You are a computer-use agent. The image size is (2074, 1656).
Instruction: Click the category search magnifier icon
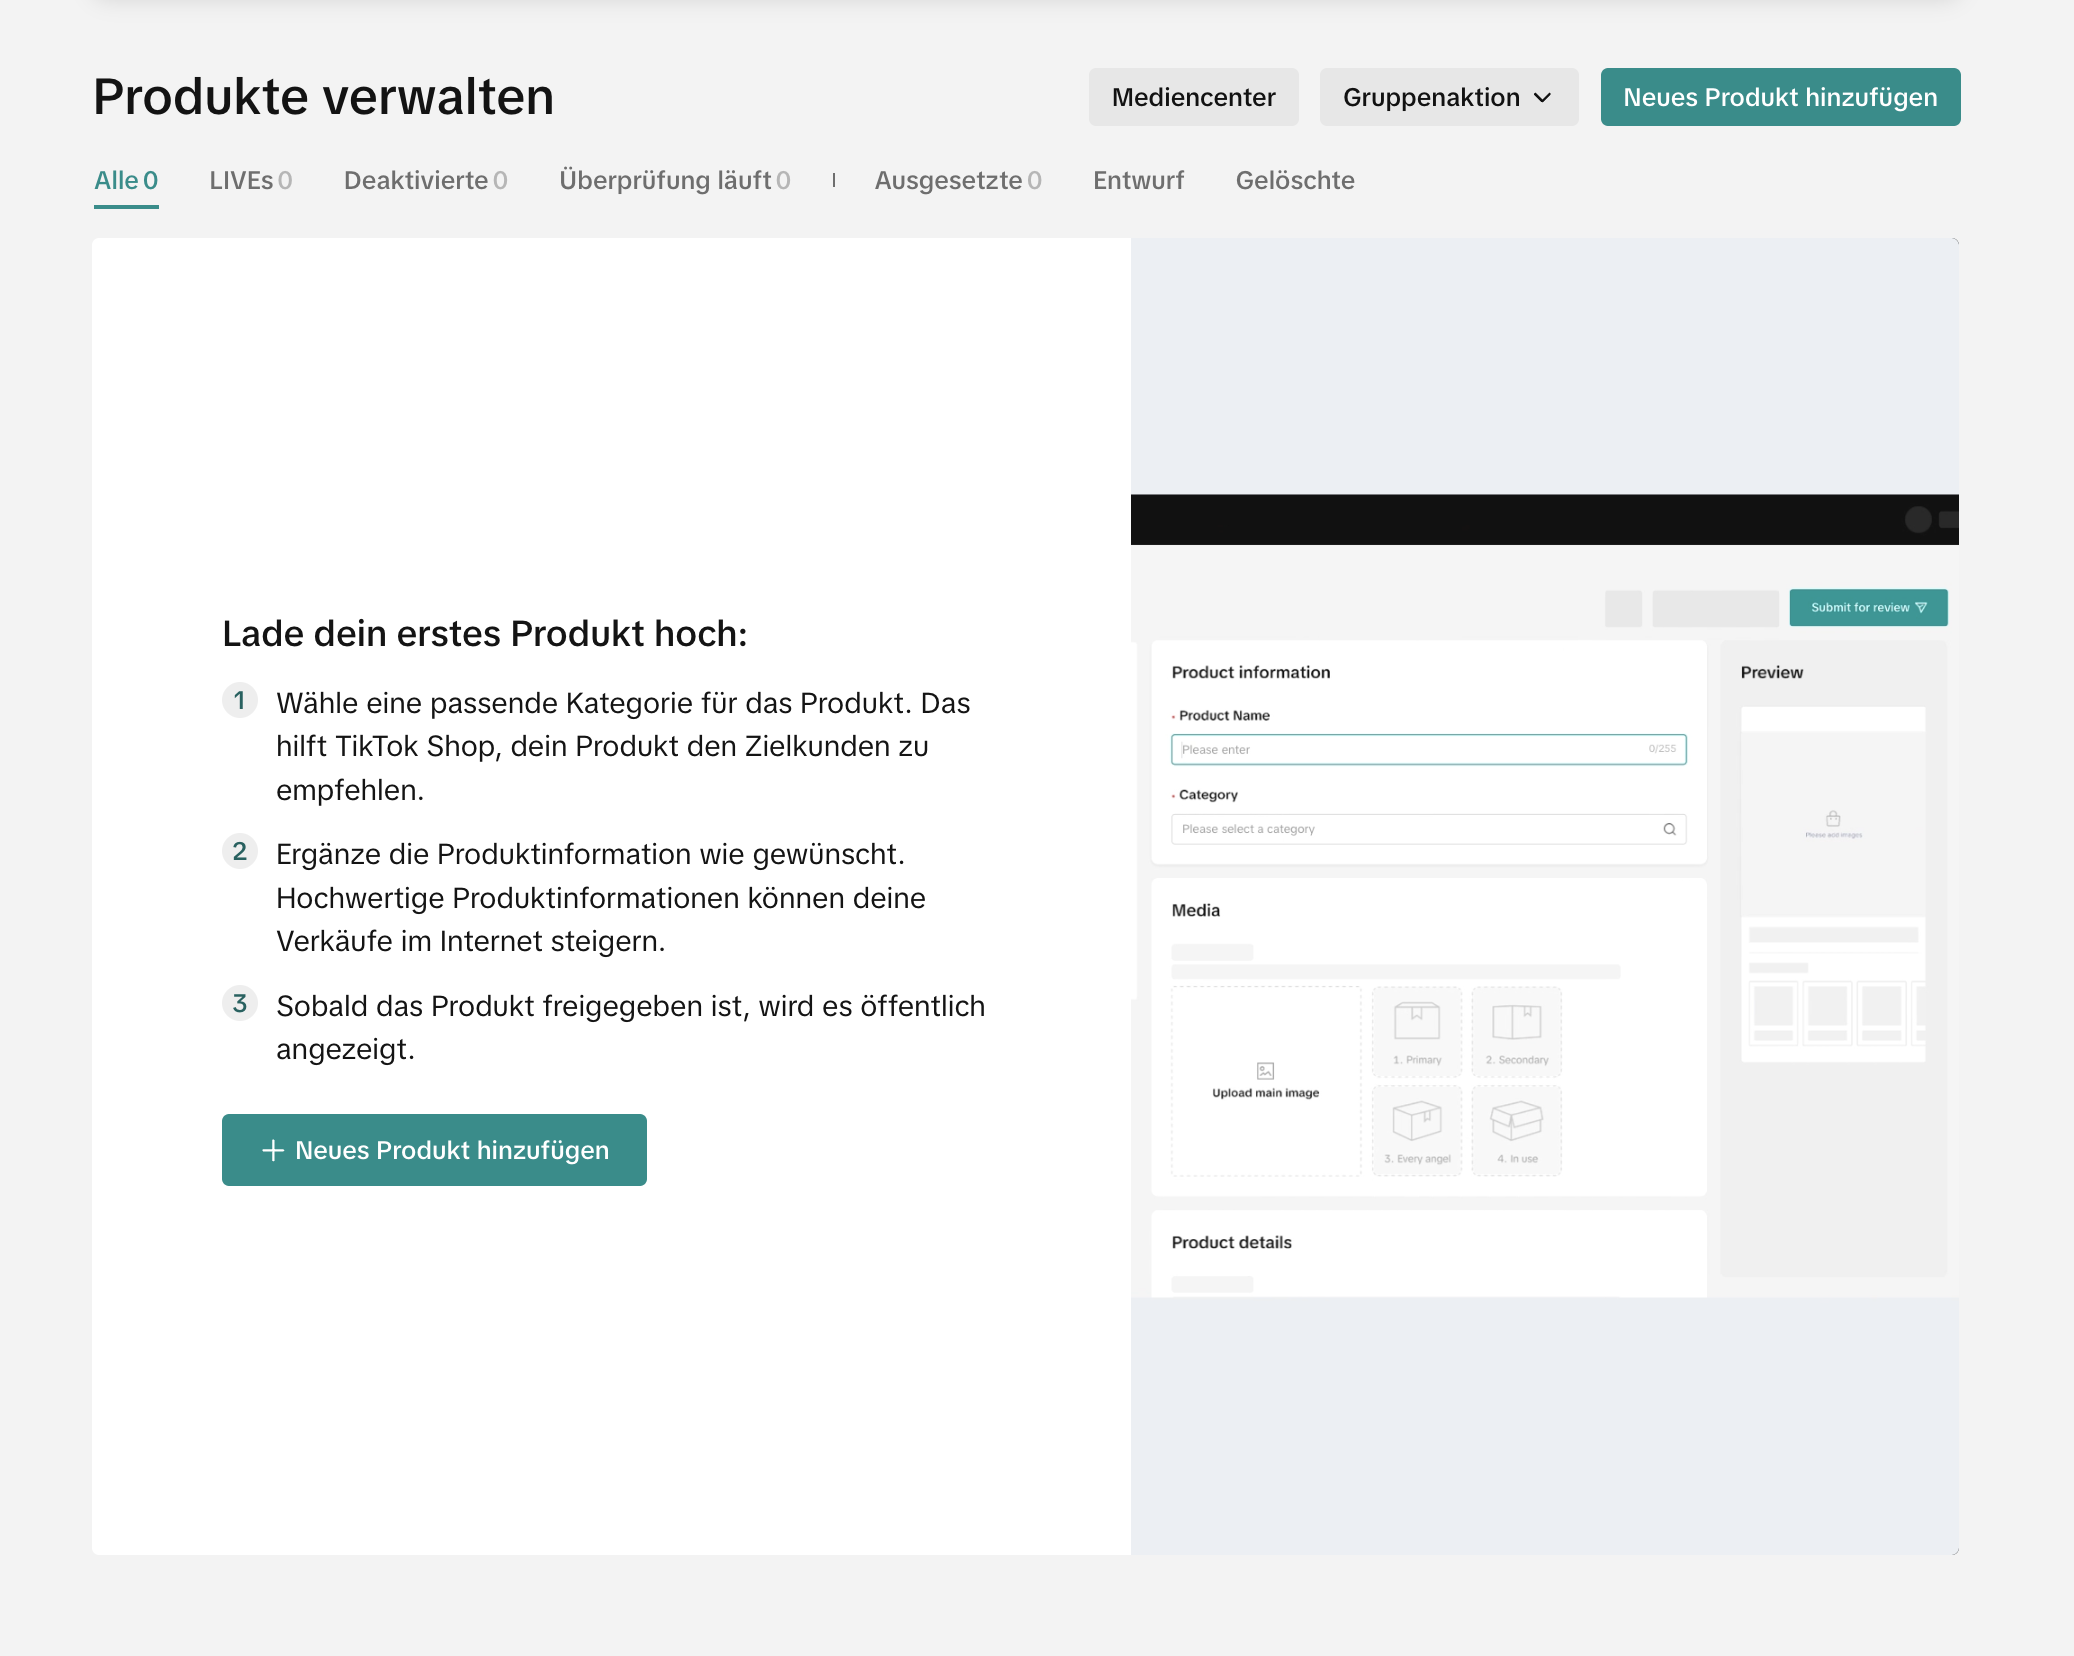[1669, 829]
